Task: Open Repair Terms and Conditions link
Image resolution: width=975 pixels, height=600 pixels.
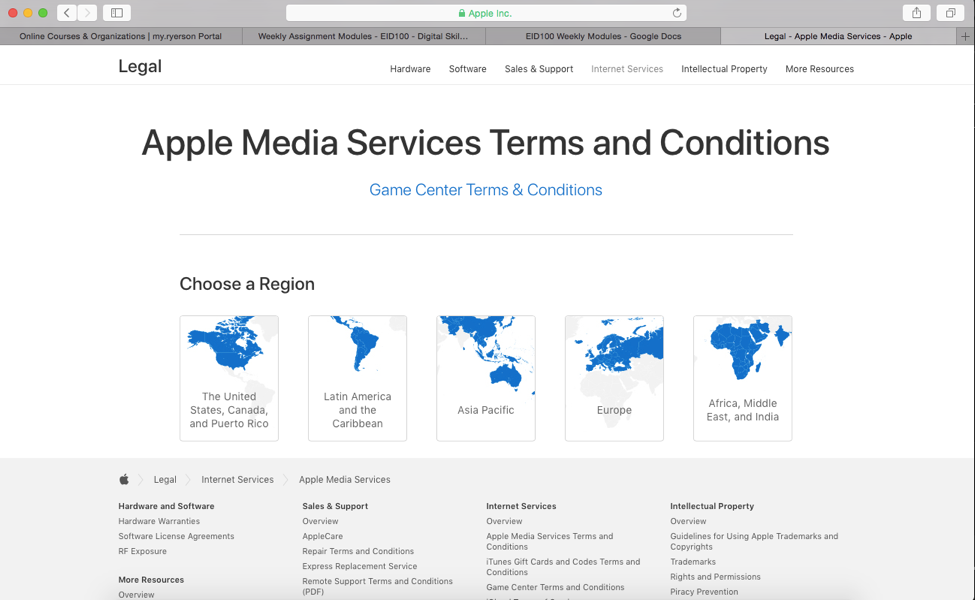Action: pos(358,551)
